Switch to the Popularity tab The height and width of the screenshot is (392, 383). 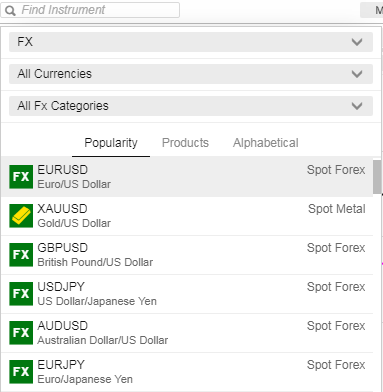pyautogui.click(x=111, y=143)
